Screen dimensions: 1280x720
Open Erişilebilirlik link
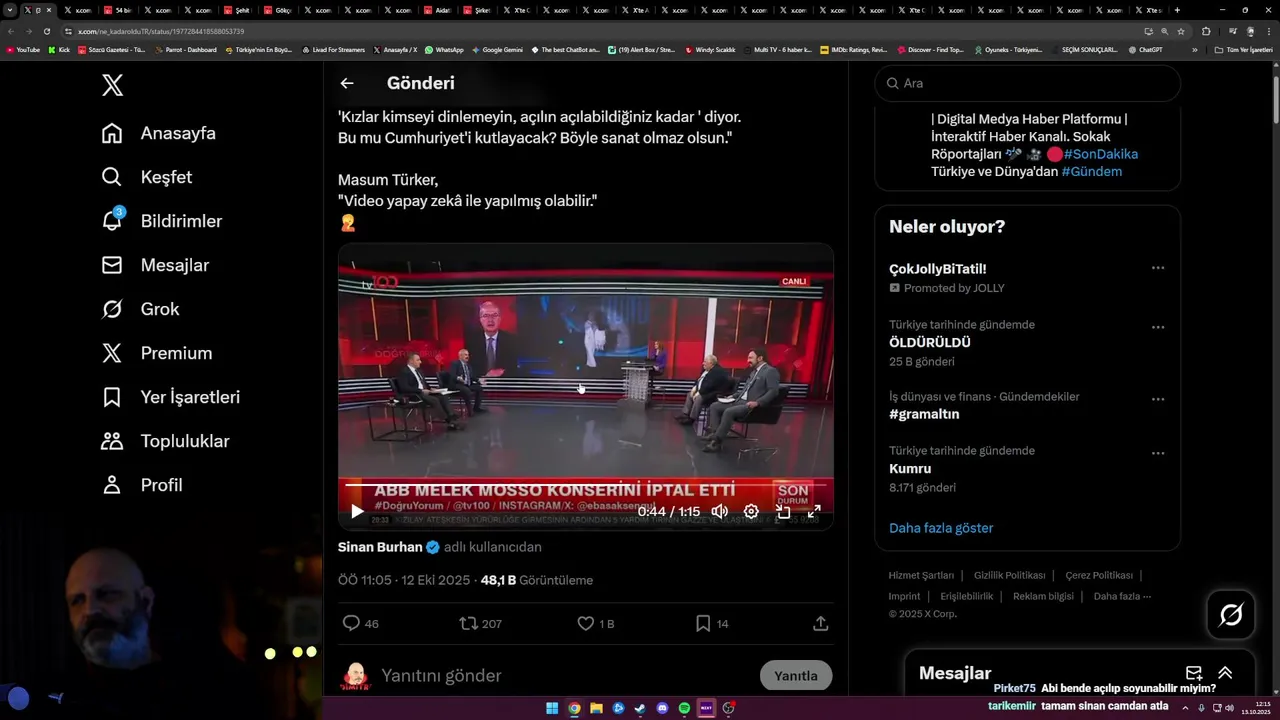pyautogui.click(x=967, y=596)
